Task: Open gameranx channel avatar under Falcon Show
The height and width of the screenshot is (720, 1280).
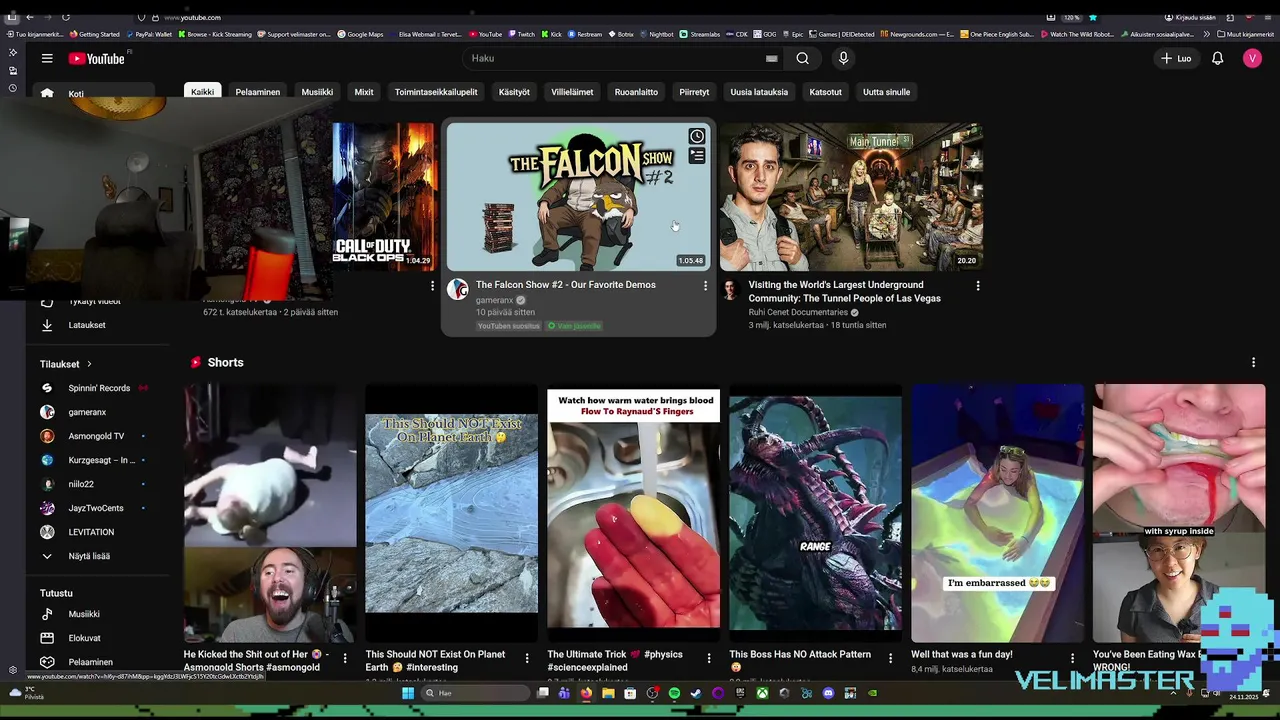Action: pos(458,290)
